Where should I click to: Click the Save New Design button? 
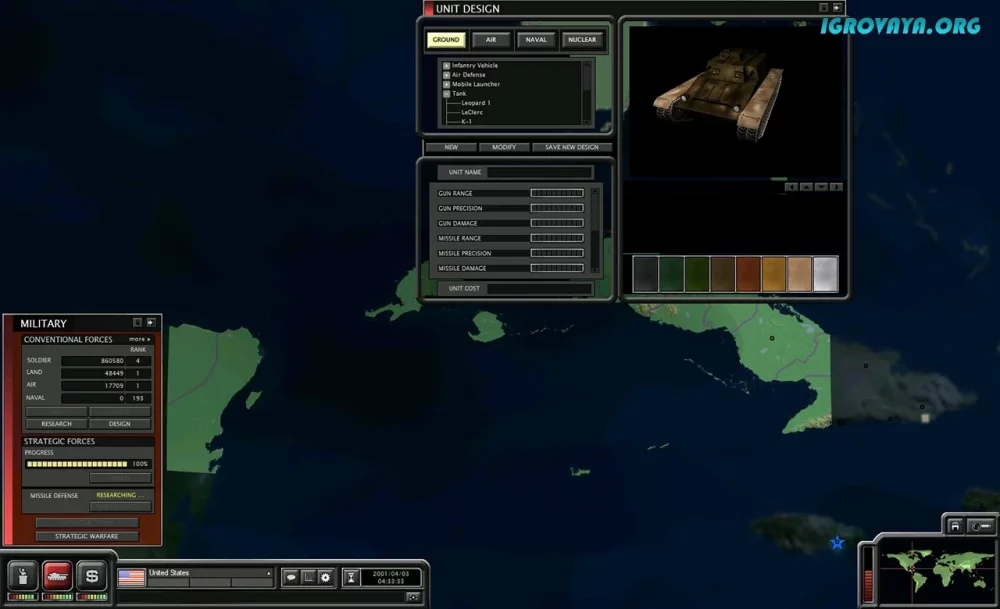[572, 147]
